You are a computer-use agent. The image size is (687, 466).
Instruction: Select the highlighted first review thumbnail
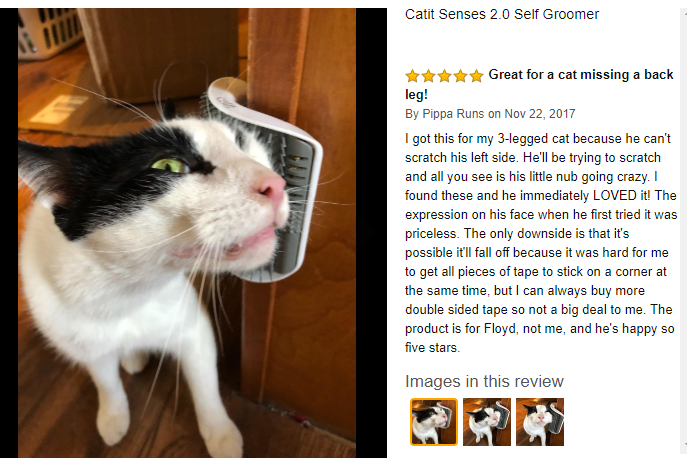[434, 422]
